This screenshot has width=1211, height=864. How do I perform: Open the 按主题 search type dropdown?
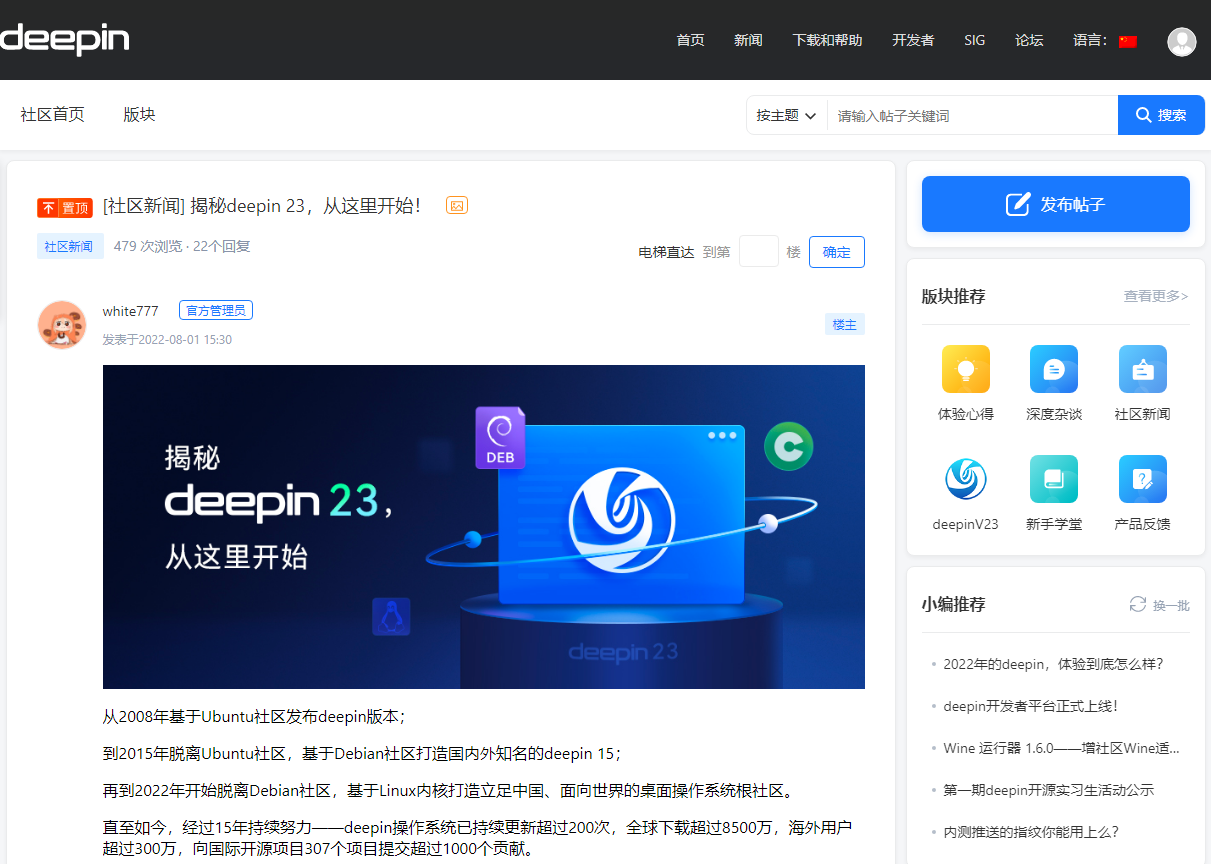pos(787,115)
